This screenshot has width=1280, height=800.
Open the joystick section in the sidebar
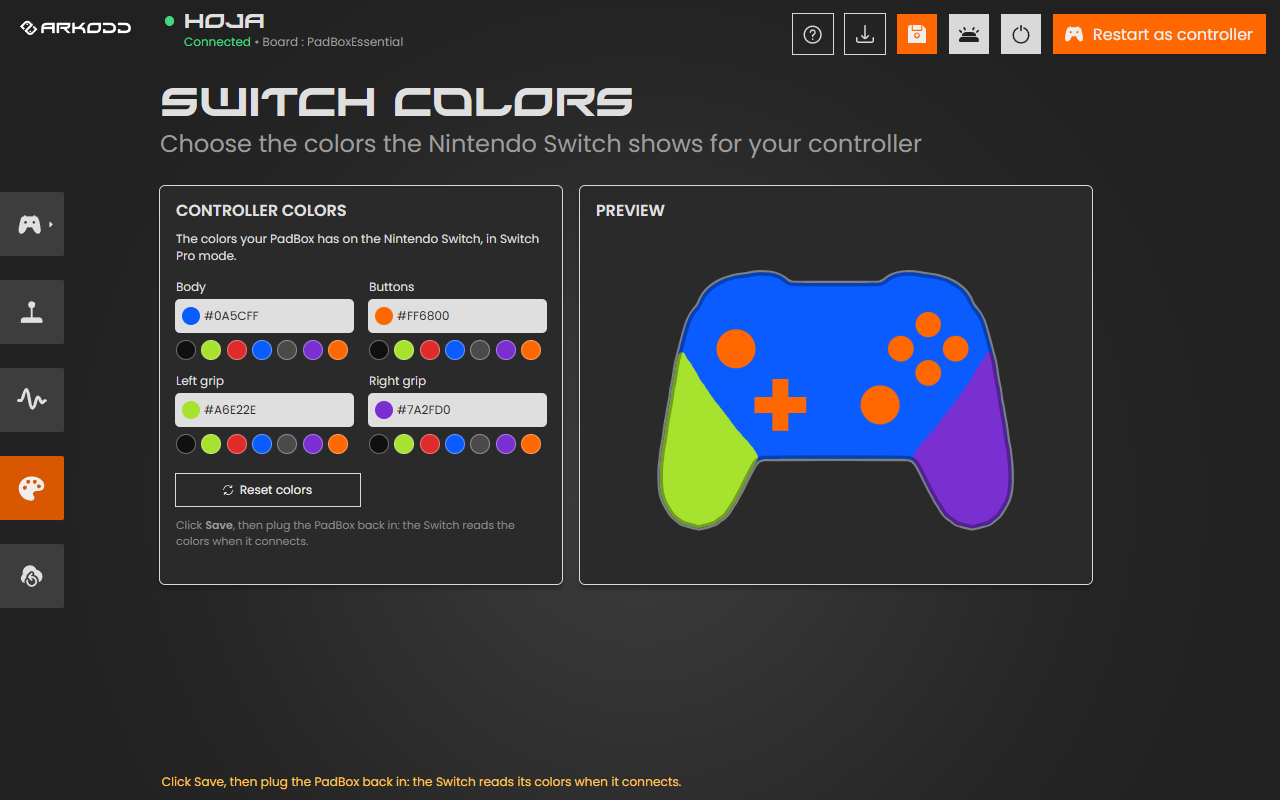[x=32, y=312]
